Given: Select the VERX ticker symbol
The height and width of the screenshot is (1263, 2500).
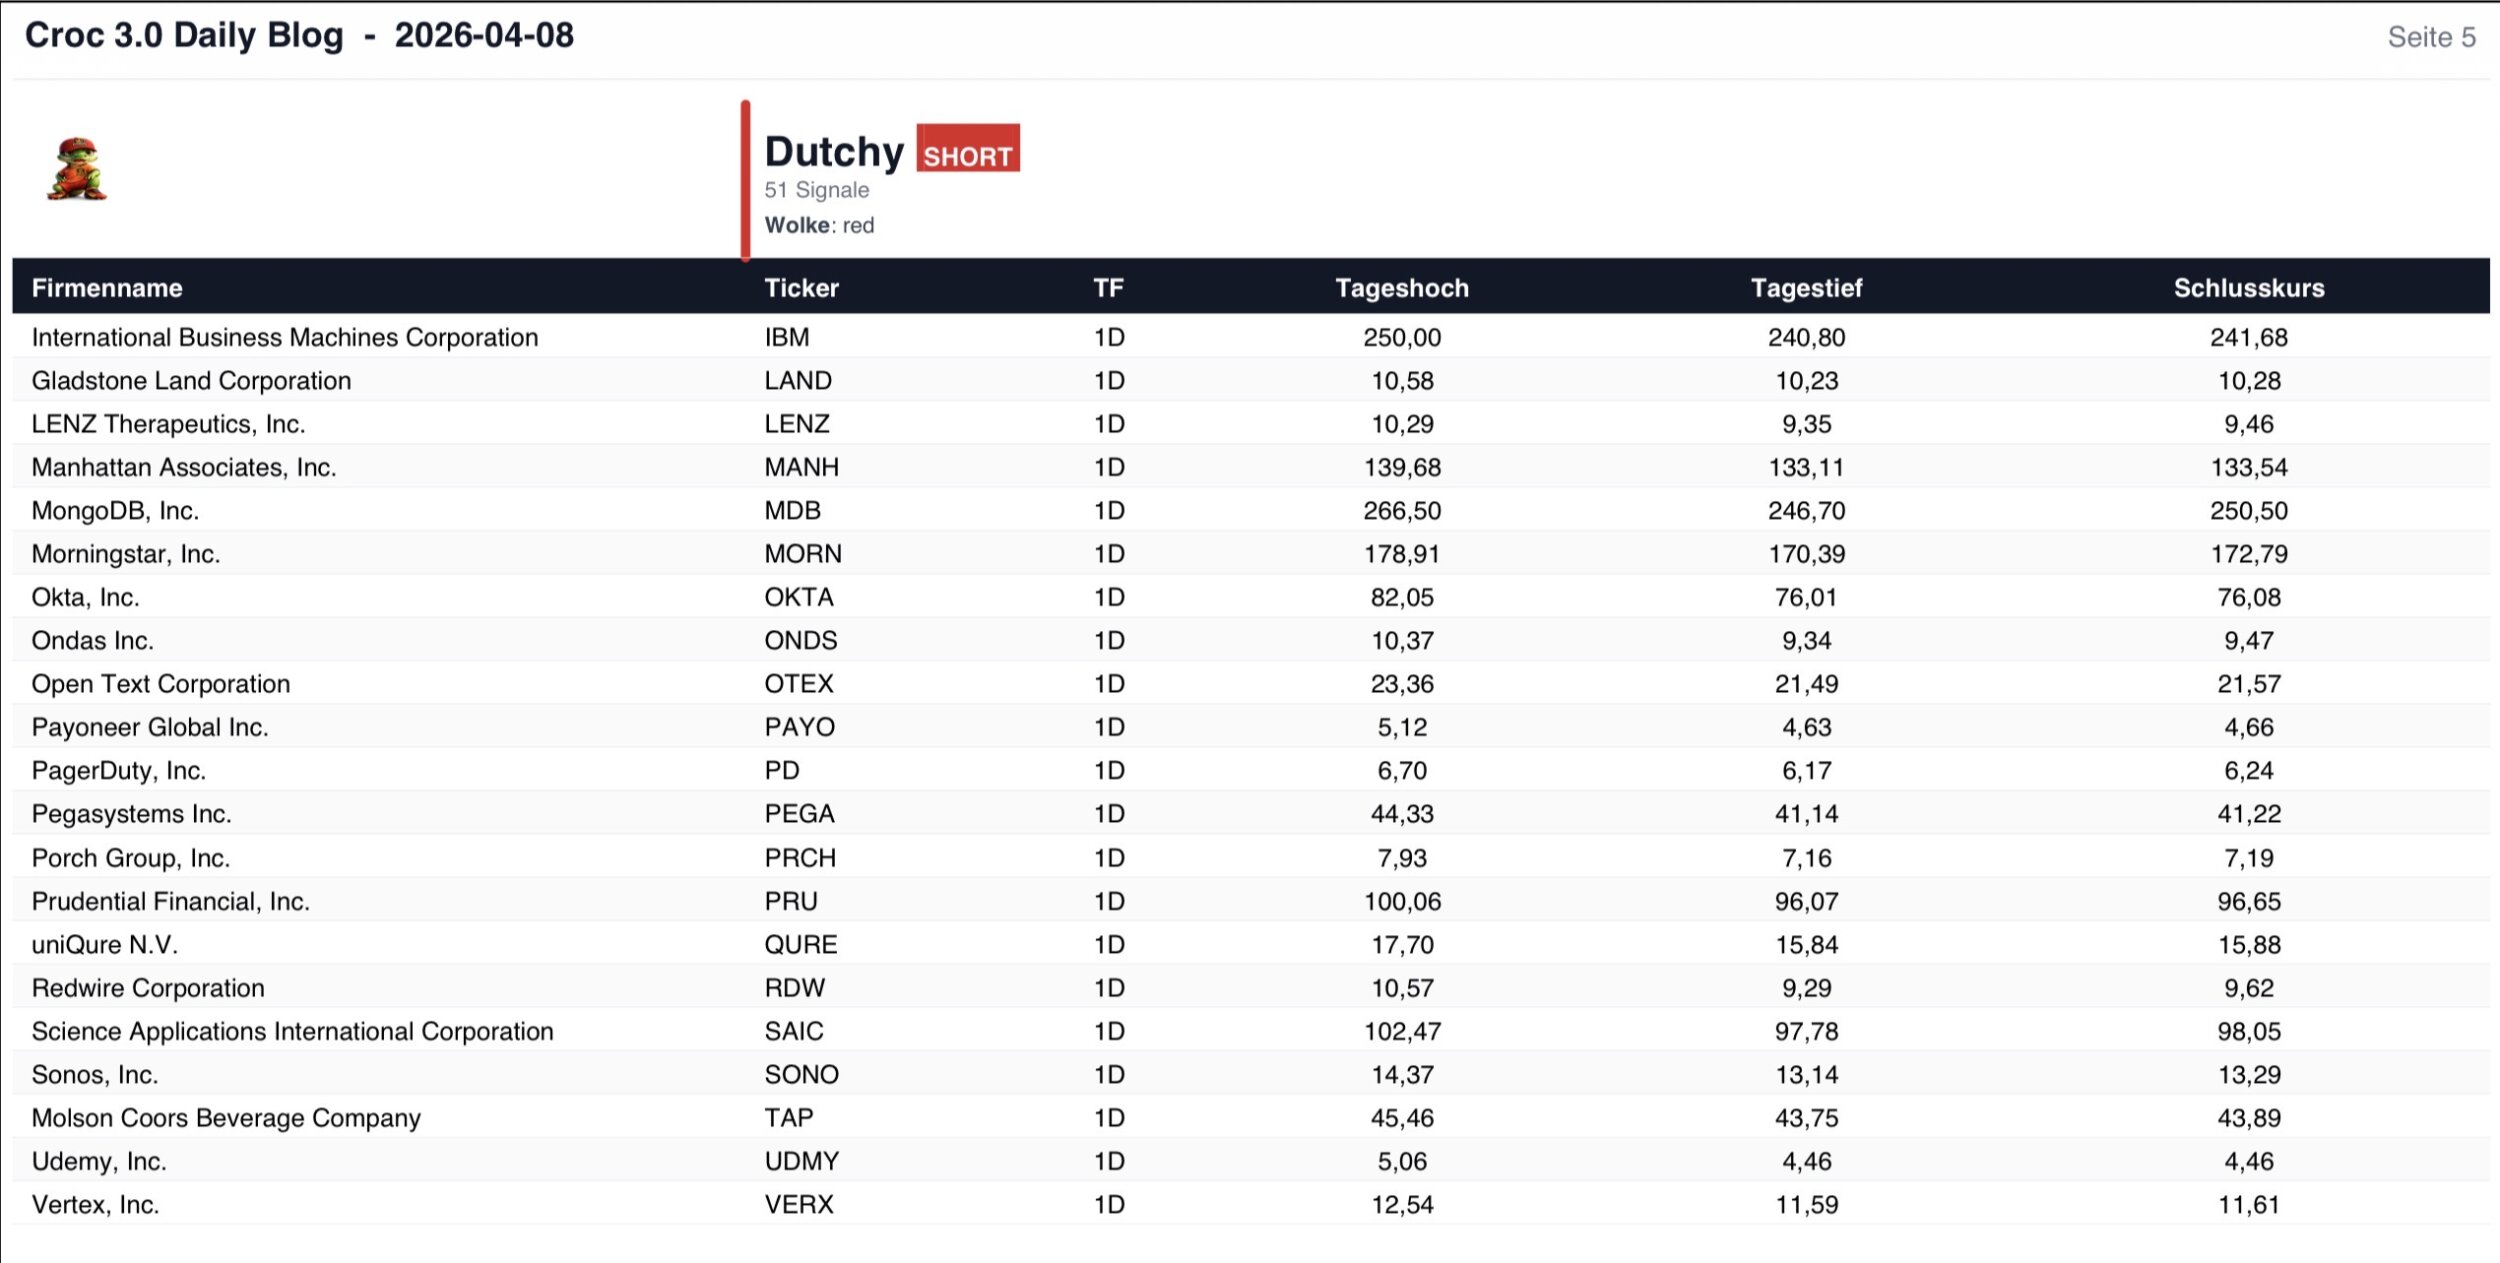Looking at the screenshot, I should click(798, 1204).
